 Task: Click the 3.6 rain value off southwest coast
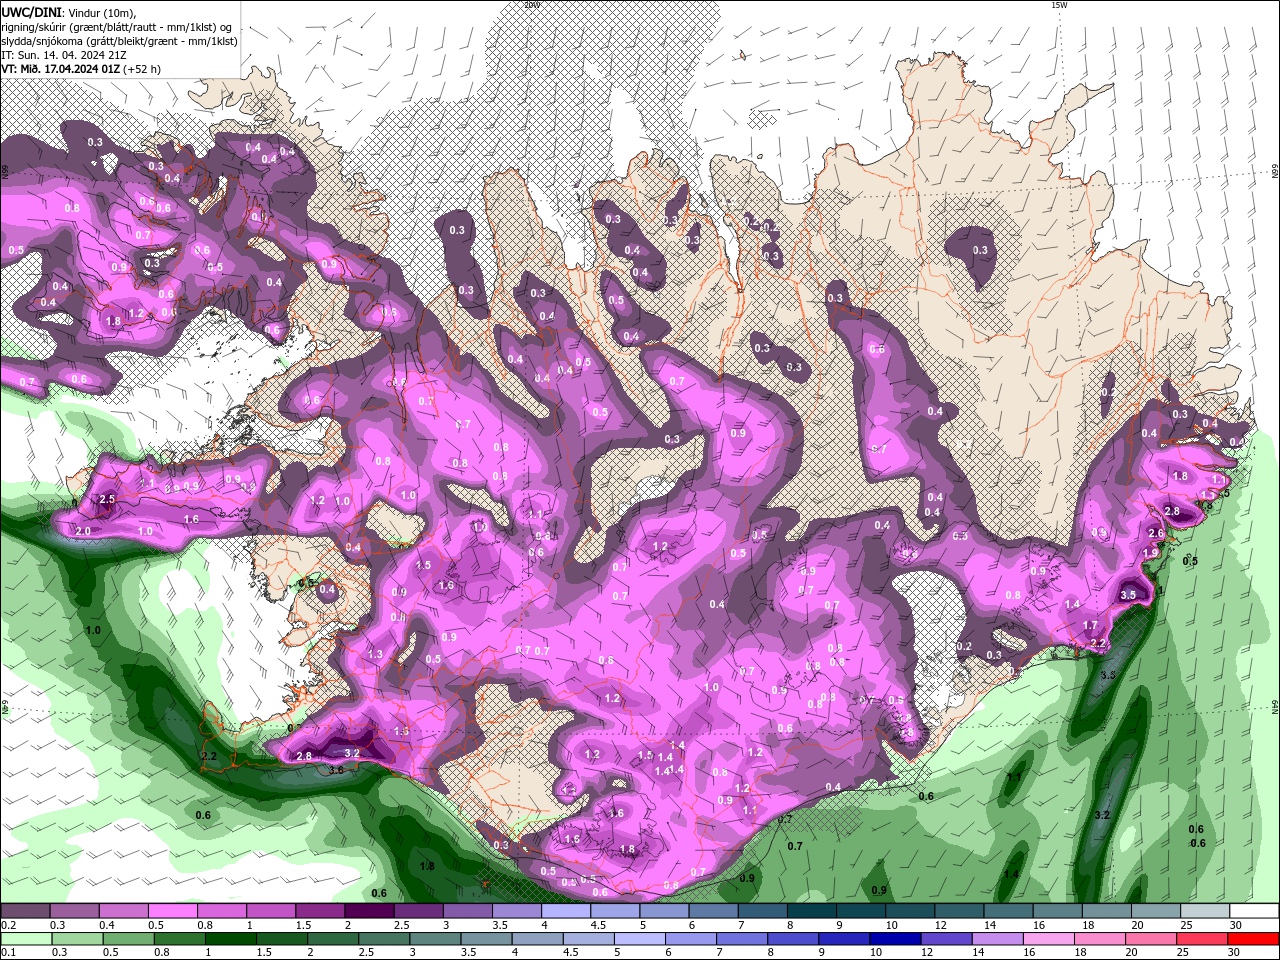[336, 770]
